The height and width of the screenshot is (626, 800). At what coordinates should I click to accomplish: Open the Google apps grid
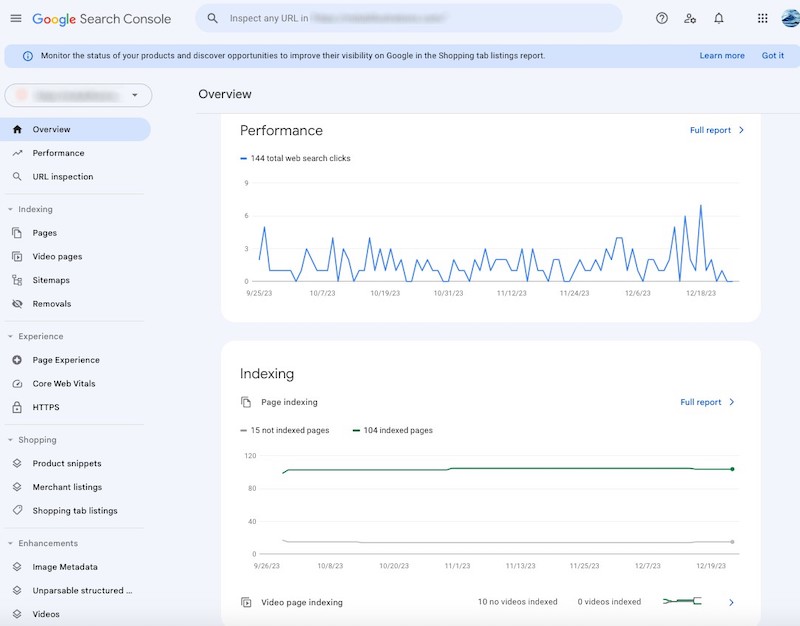pyautogui.click(x=762, y=18)
